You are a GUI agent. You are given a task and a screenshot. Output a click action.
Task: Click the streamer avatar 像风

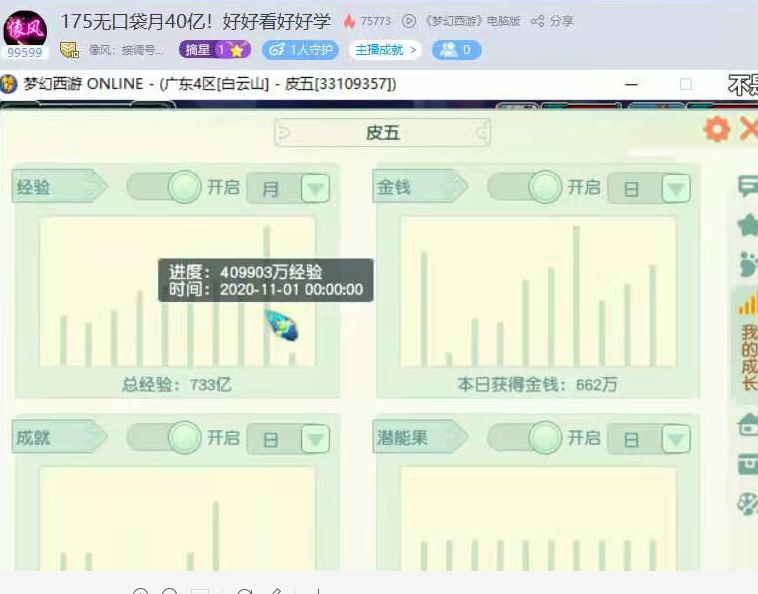tap(25, 29)
